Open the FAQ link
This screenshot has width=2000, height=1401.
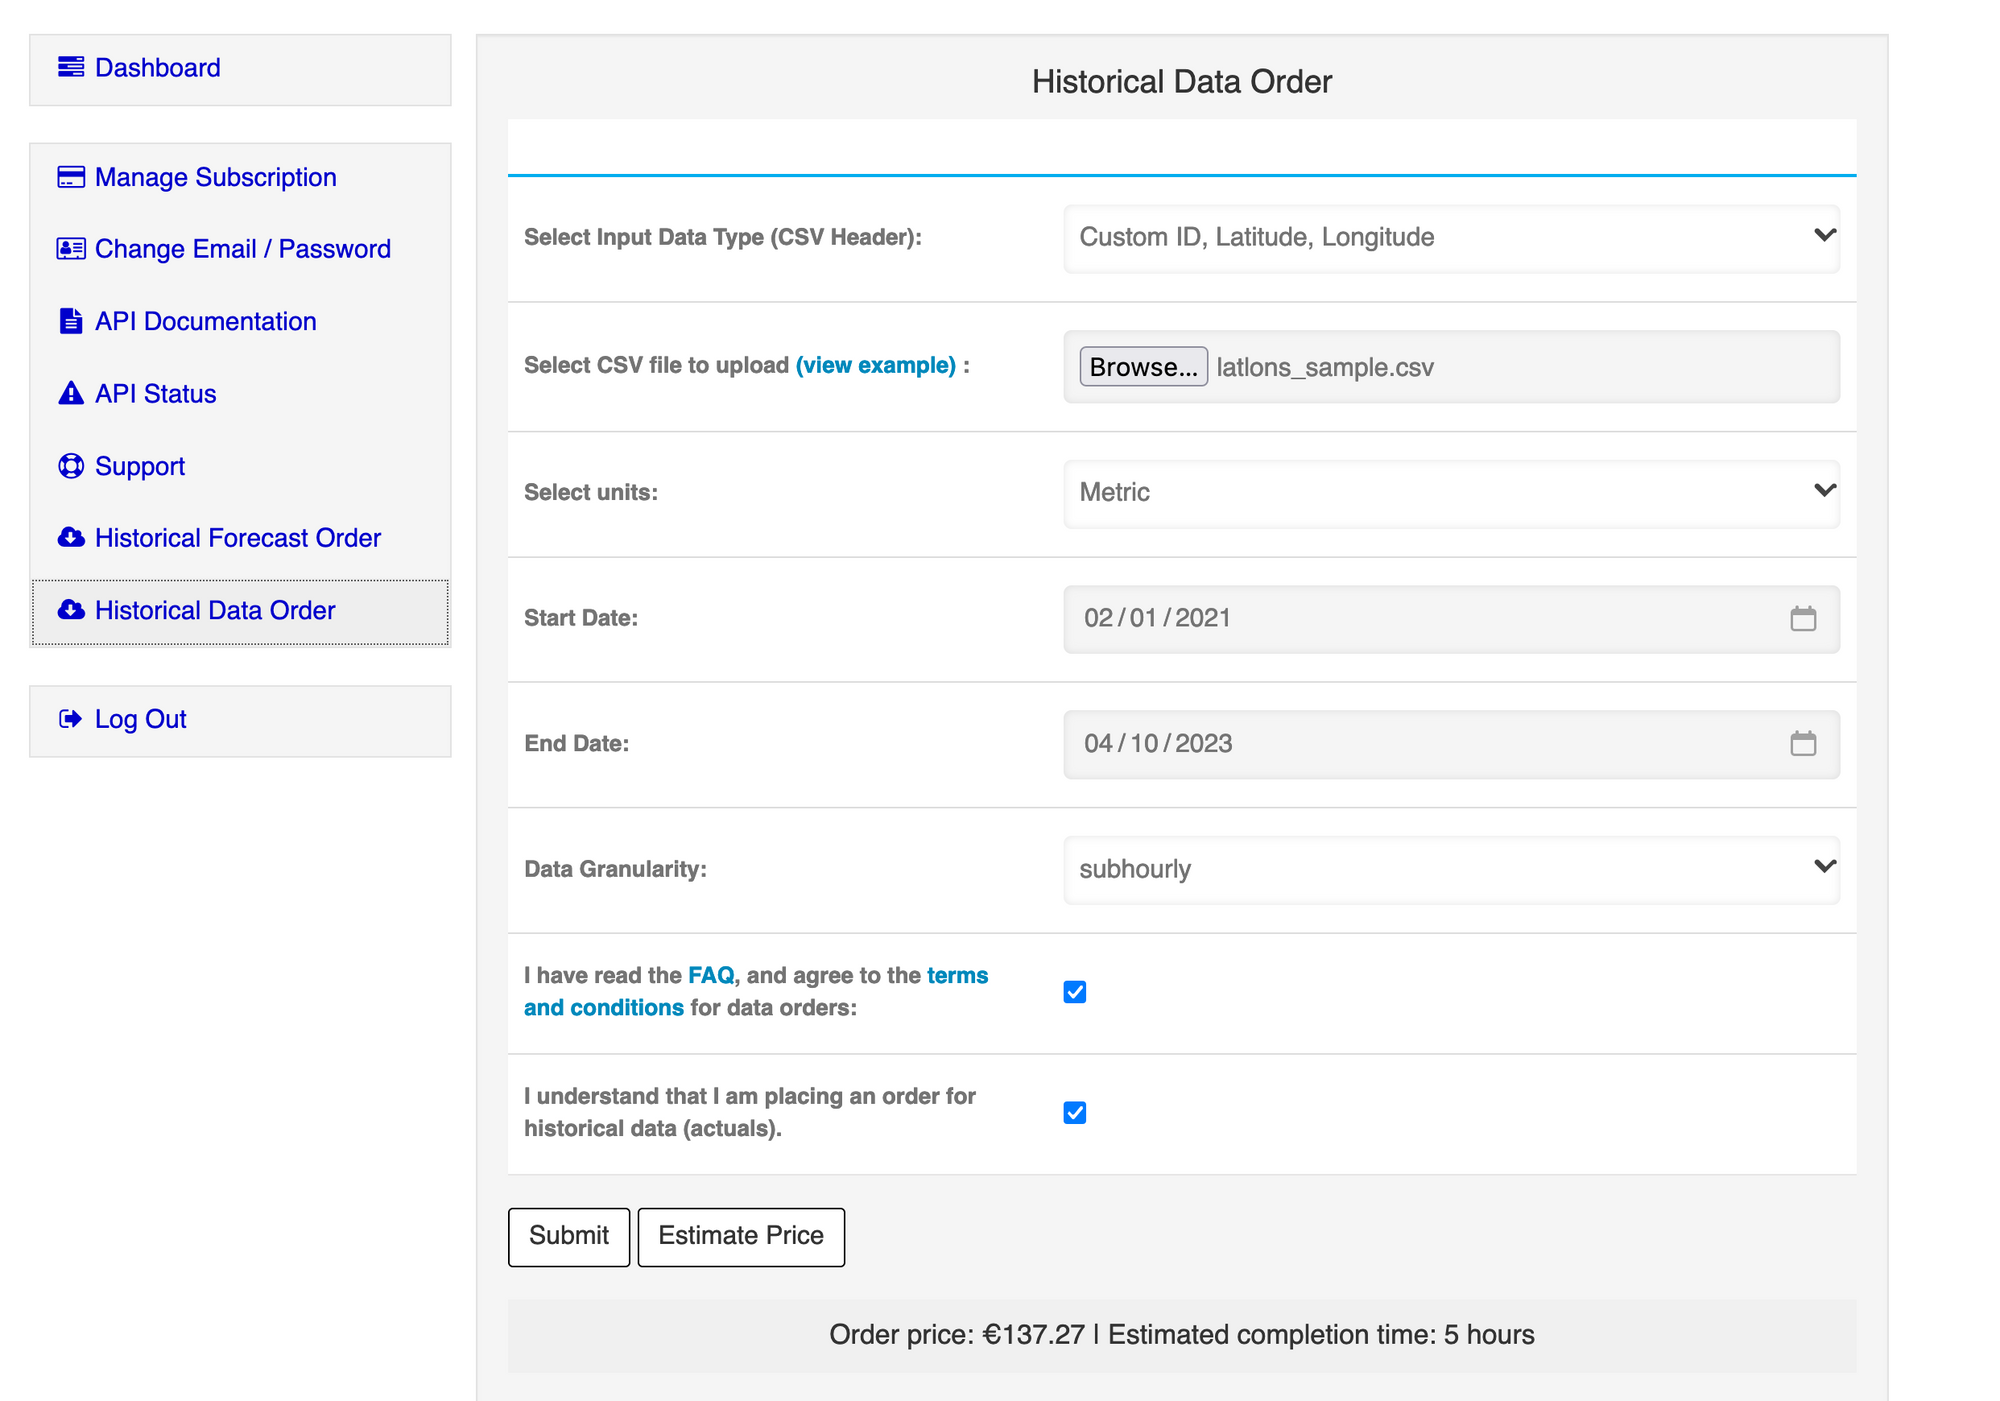pos(711,975)
